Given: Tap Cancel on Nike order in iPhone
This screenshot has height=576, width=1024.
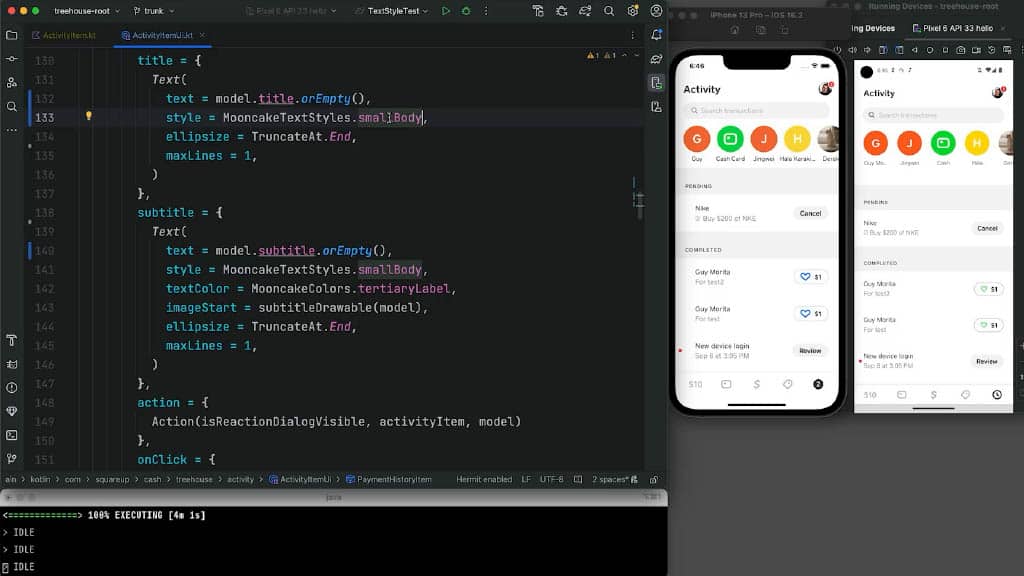Looking at the screenshot, I should click(810, 214).
